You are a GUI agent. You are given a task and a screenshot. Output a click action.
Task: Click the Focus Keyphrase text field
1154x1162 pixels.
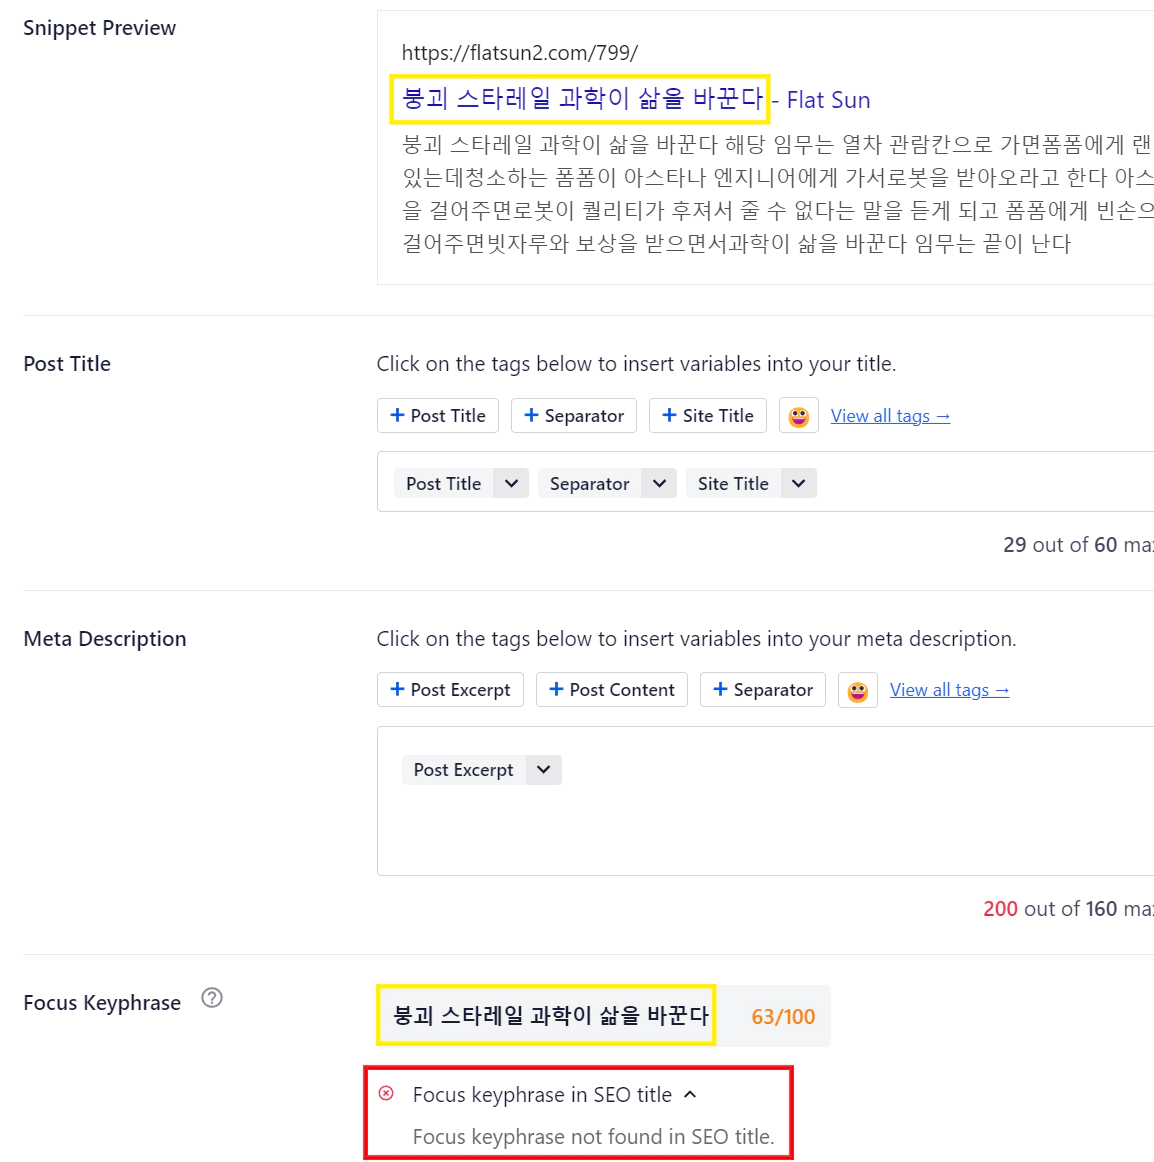546,1015
